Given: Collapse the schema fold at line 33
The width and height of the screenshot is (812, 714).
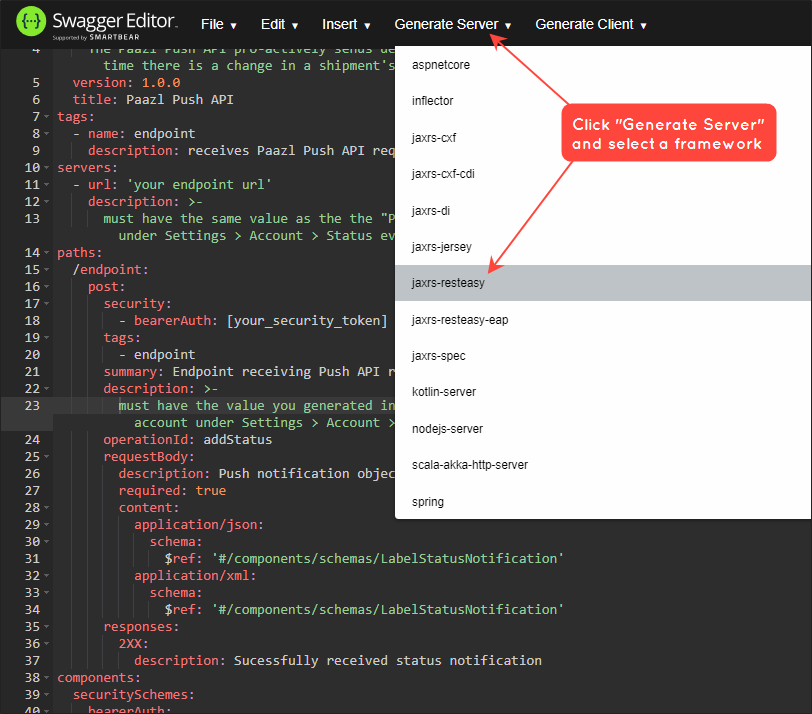Looking at the screenshot, I should tap(47, 593).
